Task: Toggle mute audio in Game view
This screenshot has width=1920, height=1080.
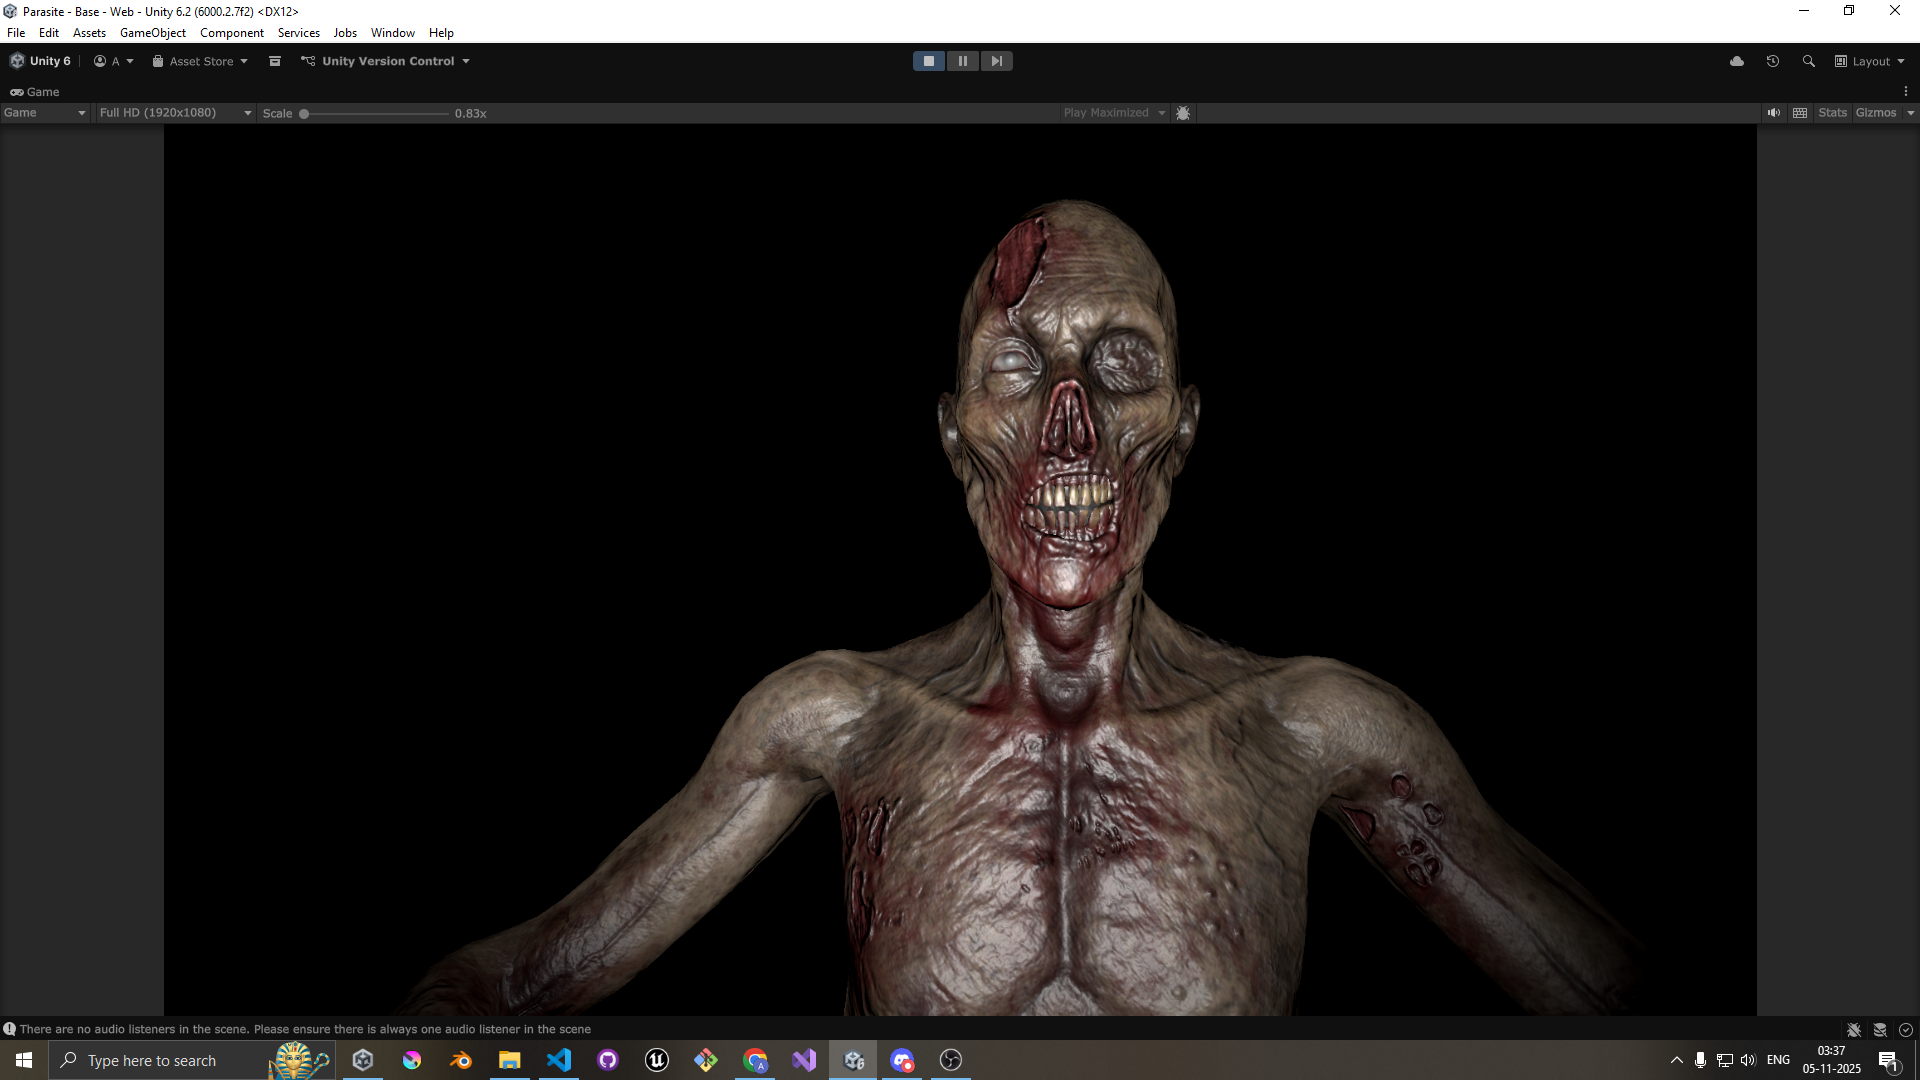Action: coord(1773,113)
